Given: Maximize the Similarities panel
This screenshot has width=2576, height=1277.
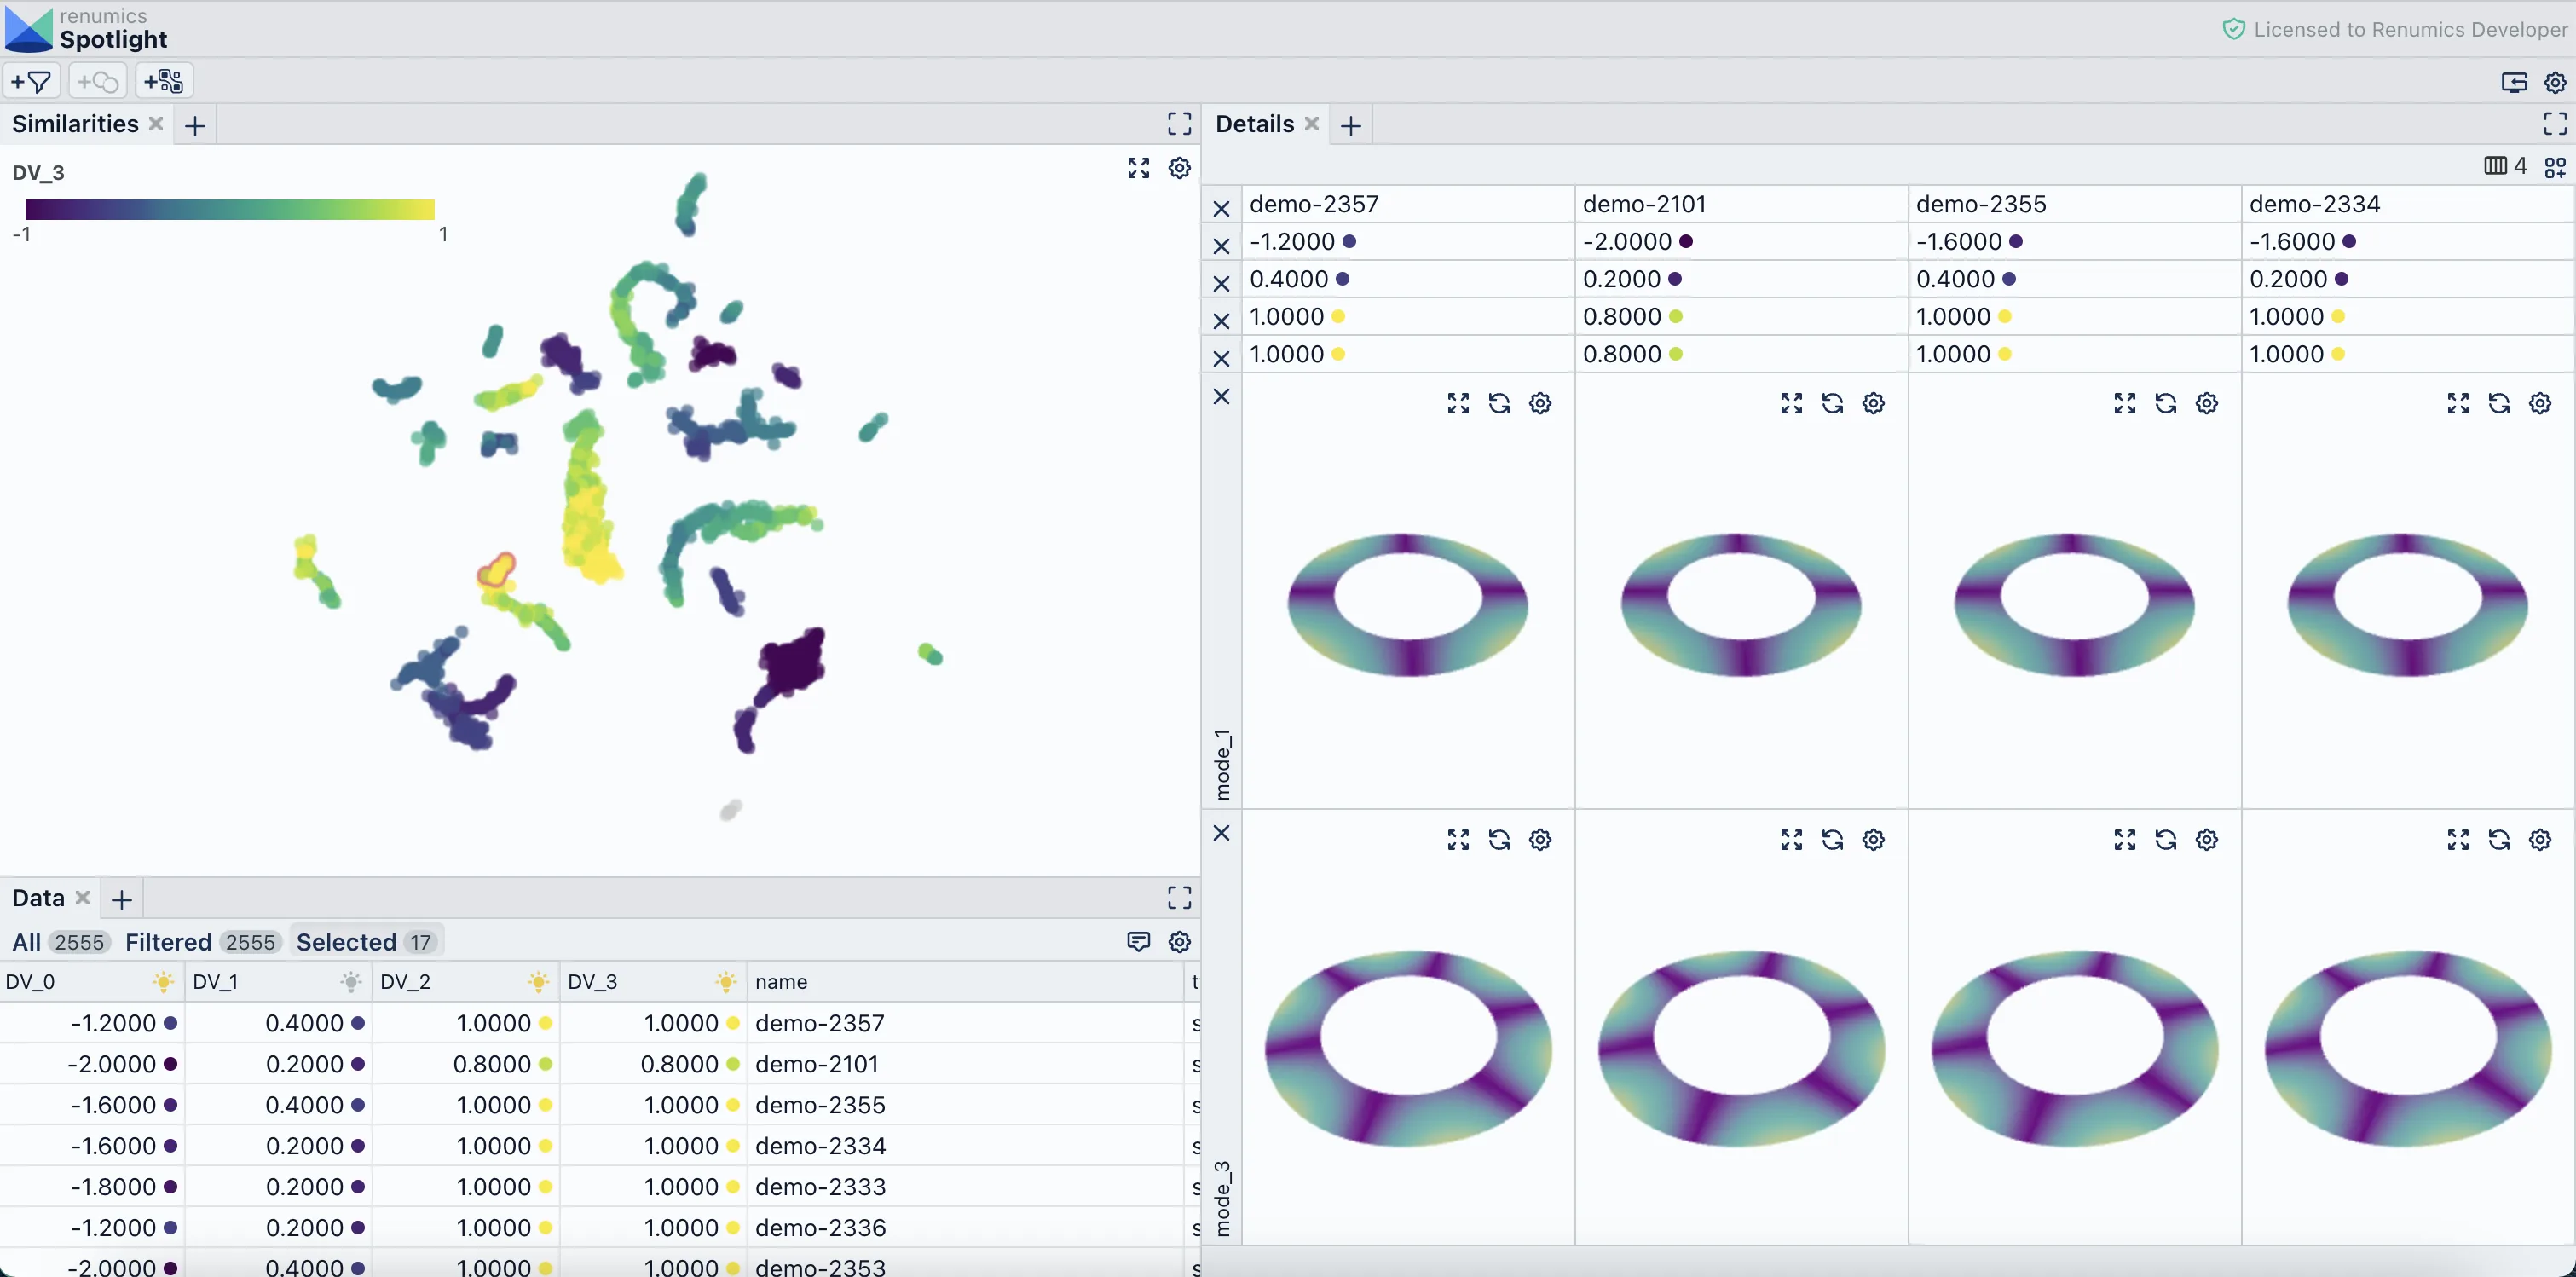Looking at the screenshot, I should (1179, 124).
